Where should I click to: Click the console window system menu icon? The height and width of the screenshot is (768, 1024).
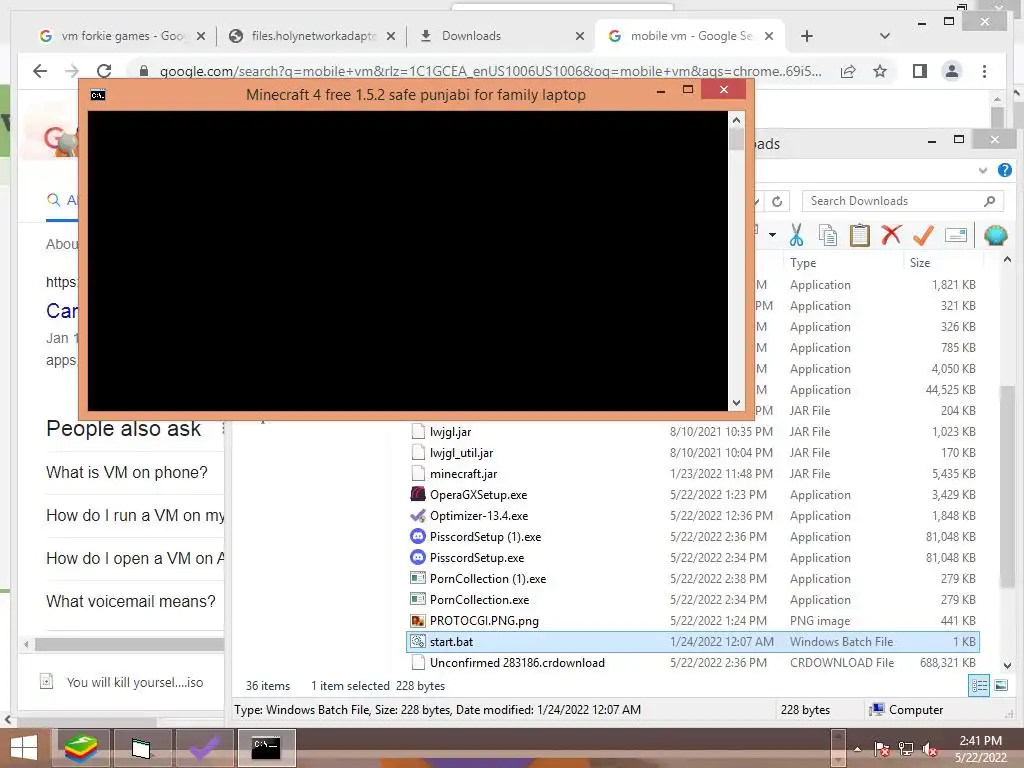click(98, 95)
